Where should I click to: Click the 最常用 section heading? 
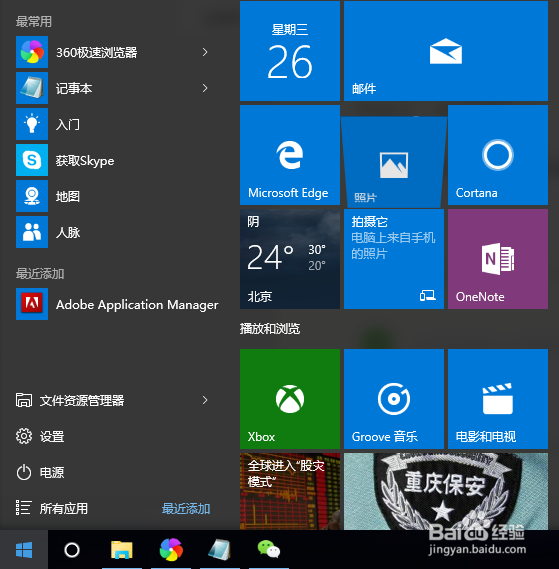(34, 21)
